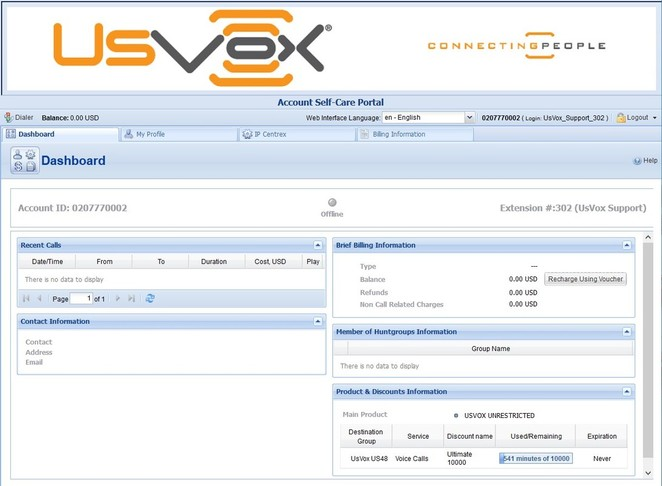The height and width of the screenshot is (486, 662).
Task: Collapse the Member of Huntgroups Information panel
Action: point(627,332)
